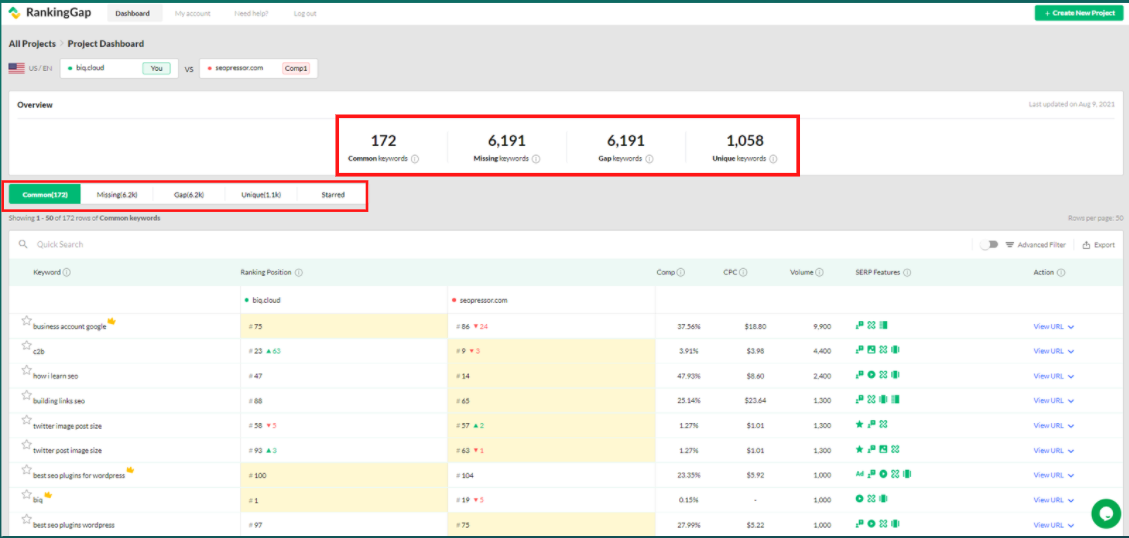Screen dimensions: 1129x538
Task: Click the CPC value $23.64
Action: 755,400
